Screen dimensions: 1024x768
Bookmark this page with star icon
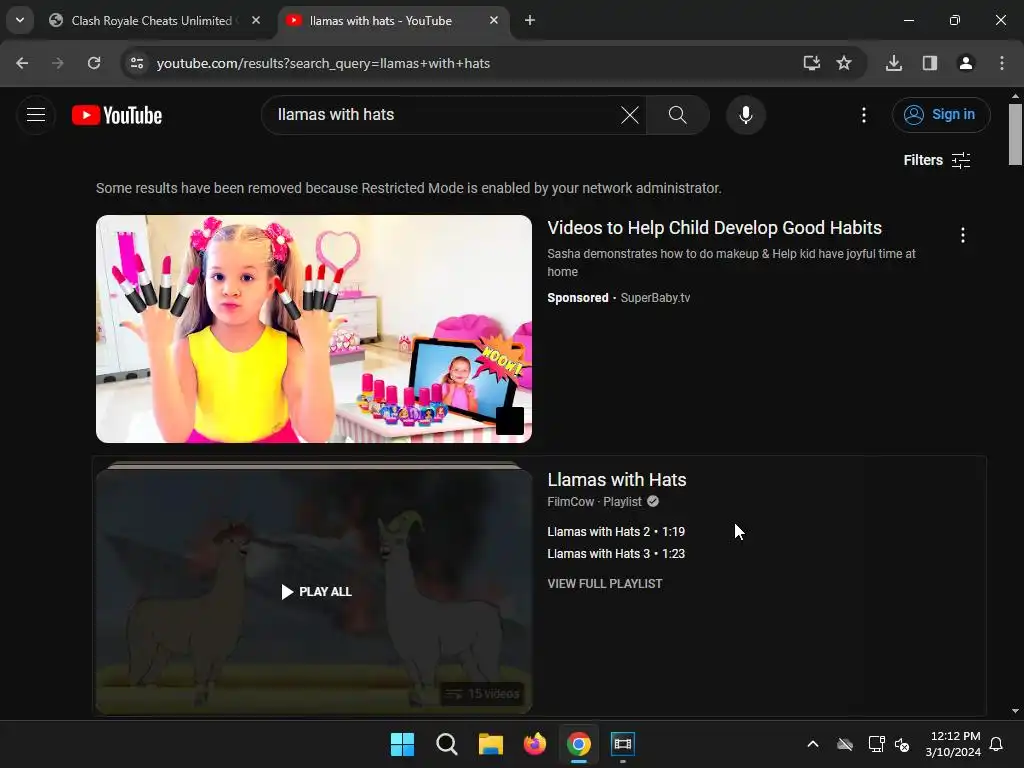844,63
